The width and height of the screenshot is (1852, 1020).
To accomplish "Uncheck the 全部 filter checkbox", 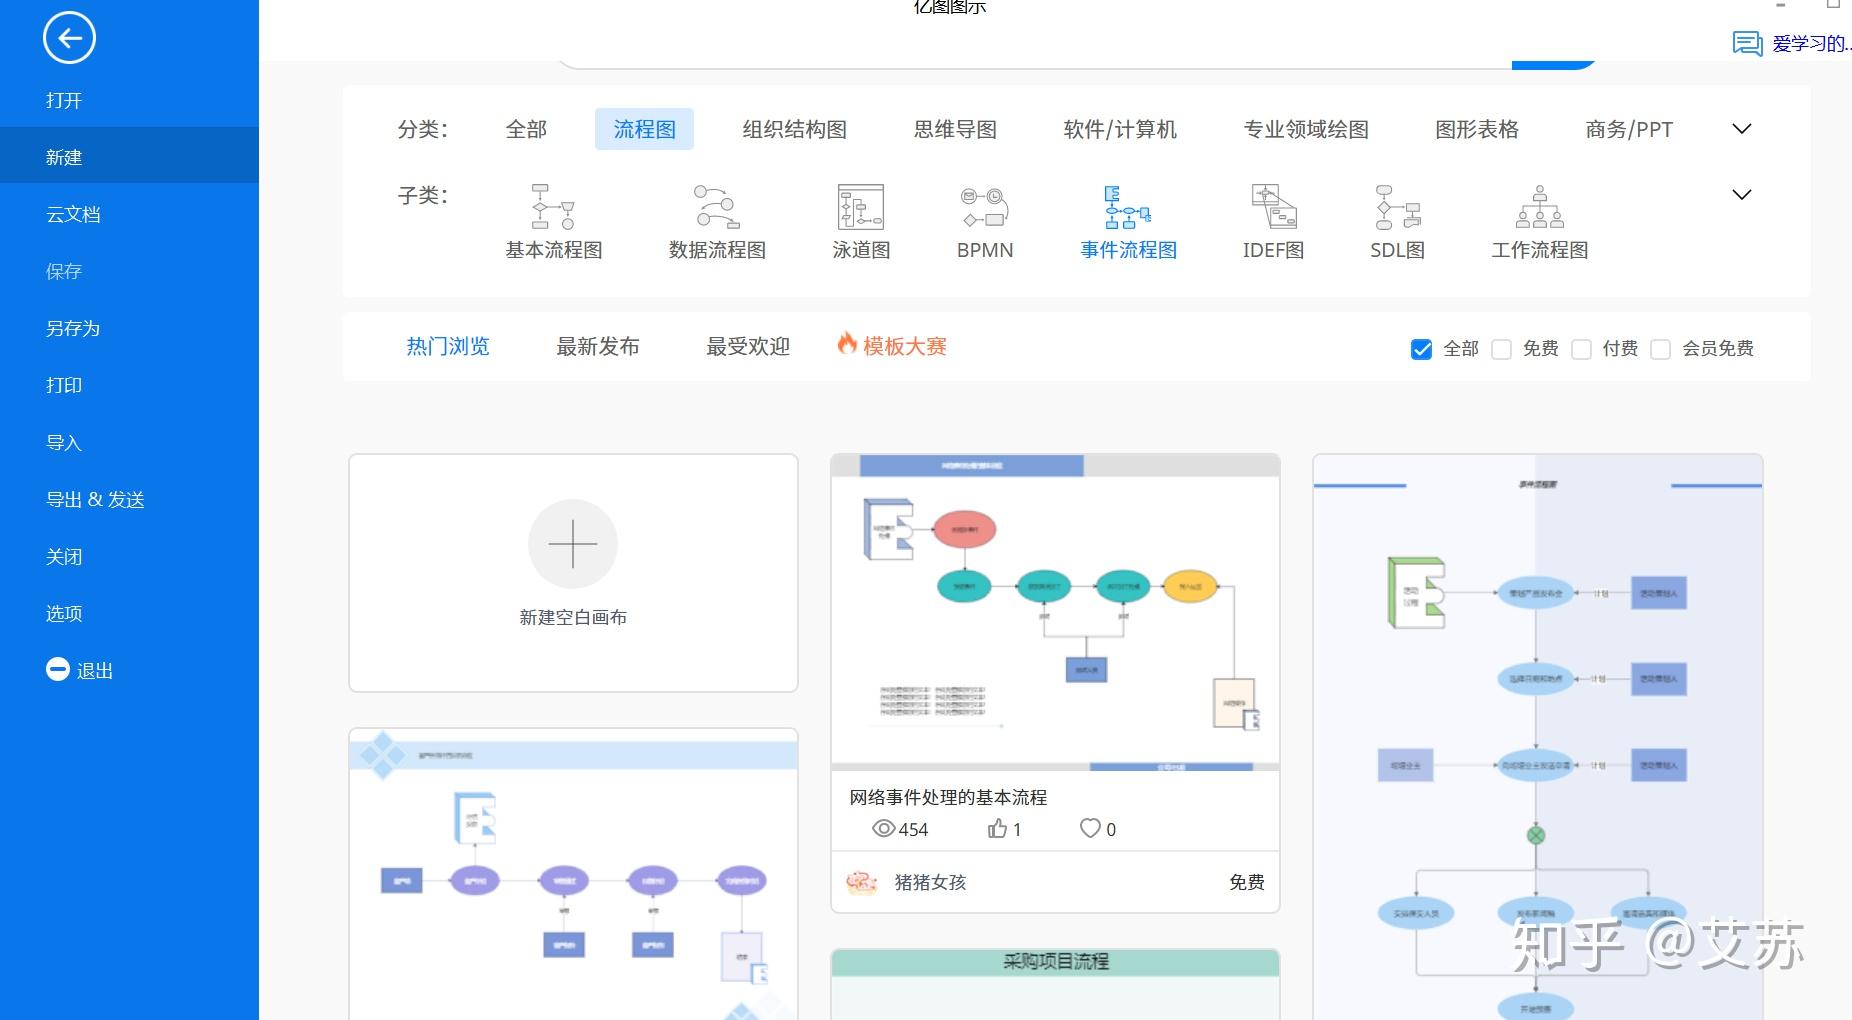I will coord(1422,349).
